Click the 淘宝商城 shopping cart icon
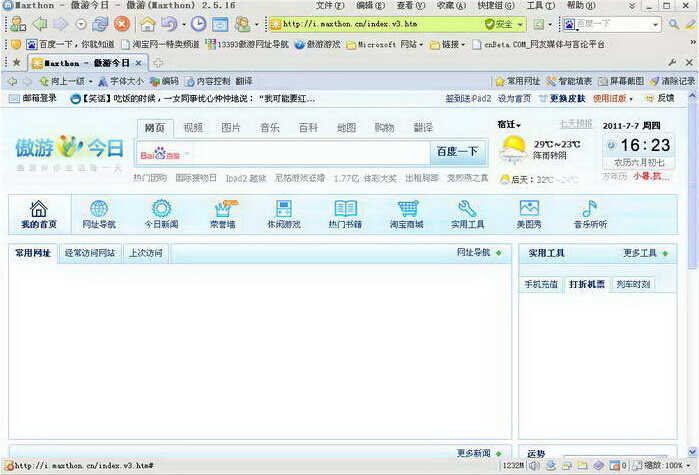The height and width of the screenshot is (475, 699). 407,209
